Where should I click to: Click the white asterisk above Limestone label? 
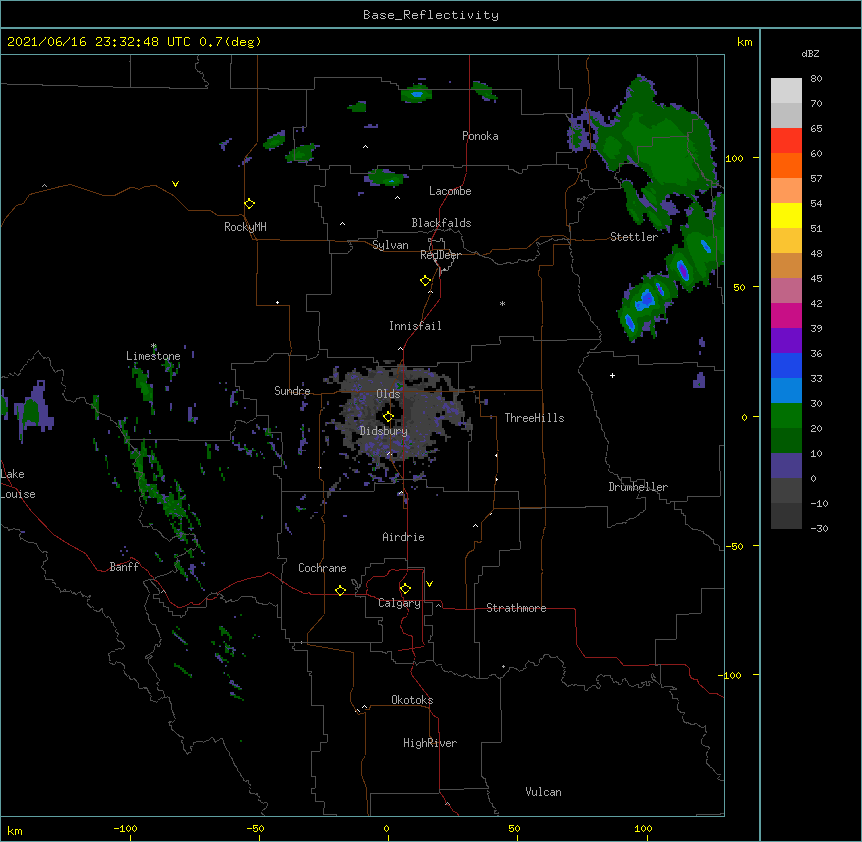[153, 346]
